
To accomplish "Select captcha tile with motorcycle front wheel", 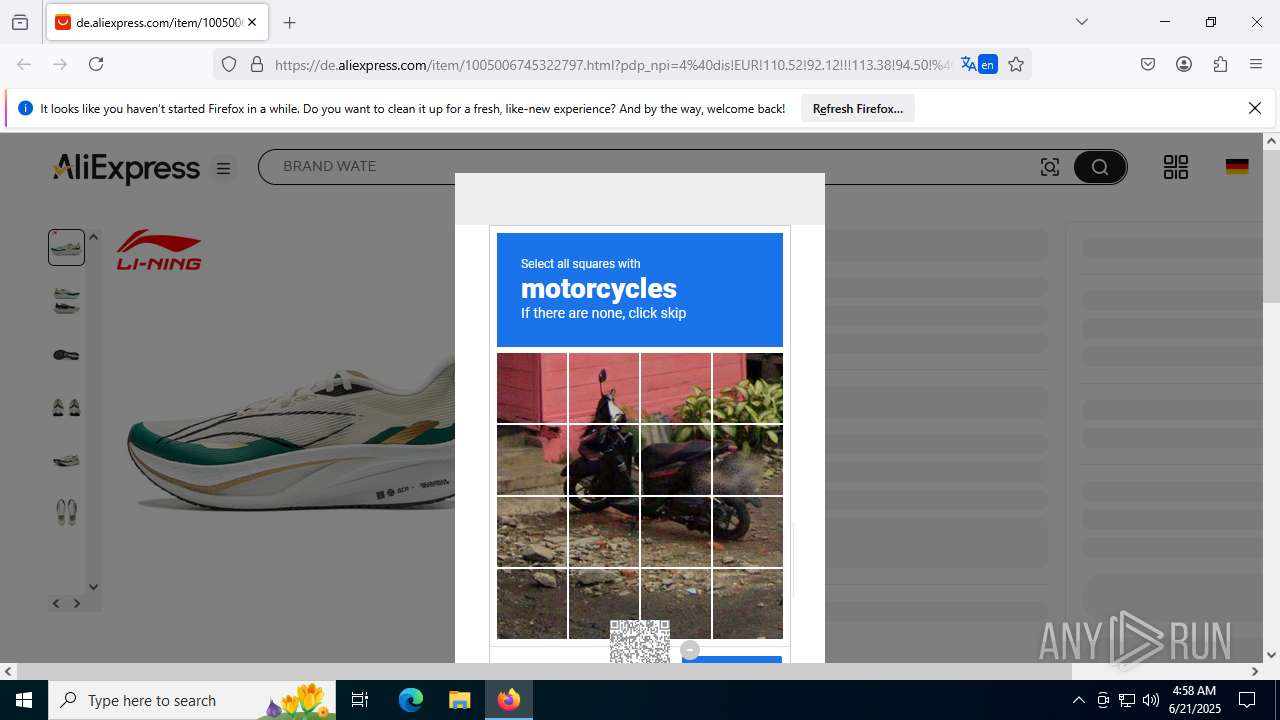I will [604, 532].
